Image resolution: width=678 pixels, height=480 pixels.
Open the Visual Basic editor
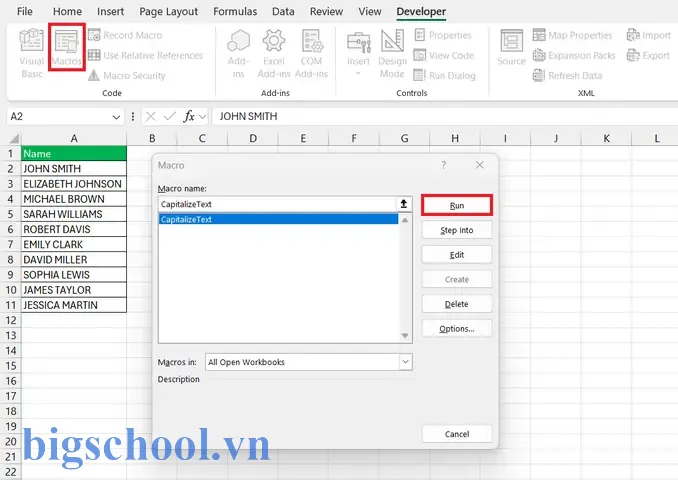pos(32,53)
